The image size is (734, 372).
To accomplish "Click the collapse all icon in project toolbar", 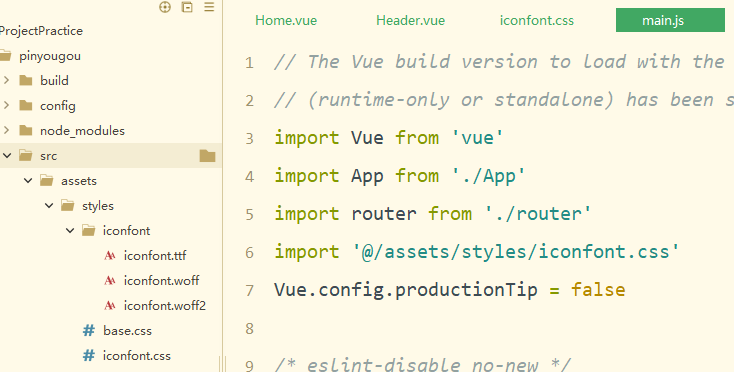I will click(x=187, y=7).
